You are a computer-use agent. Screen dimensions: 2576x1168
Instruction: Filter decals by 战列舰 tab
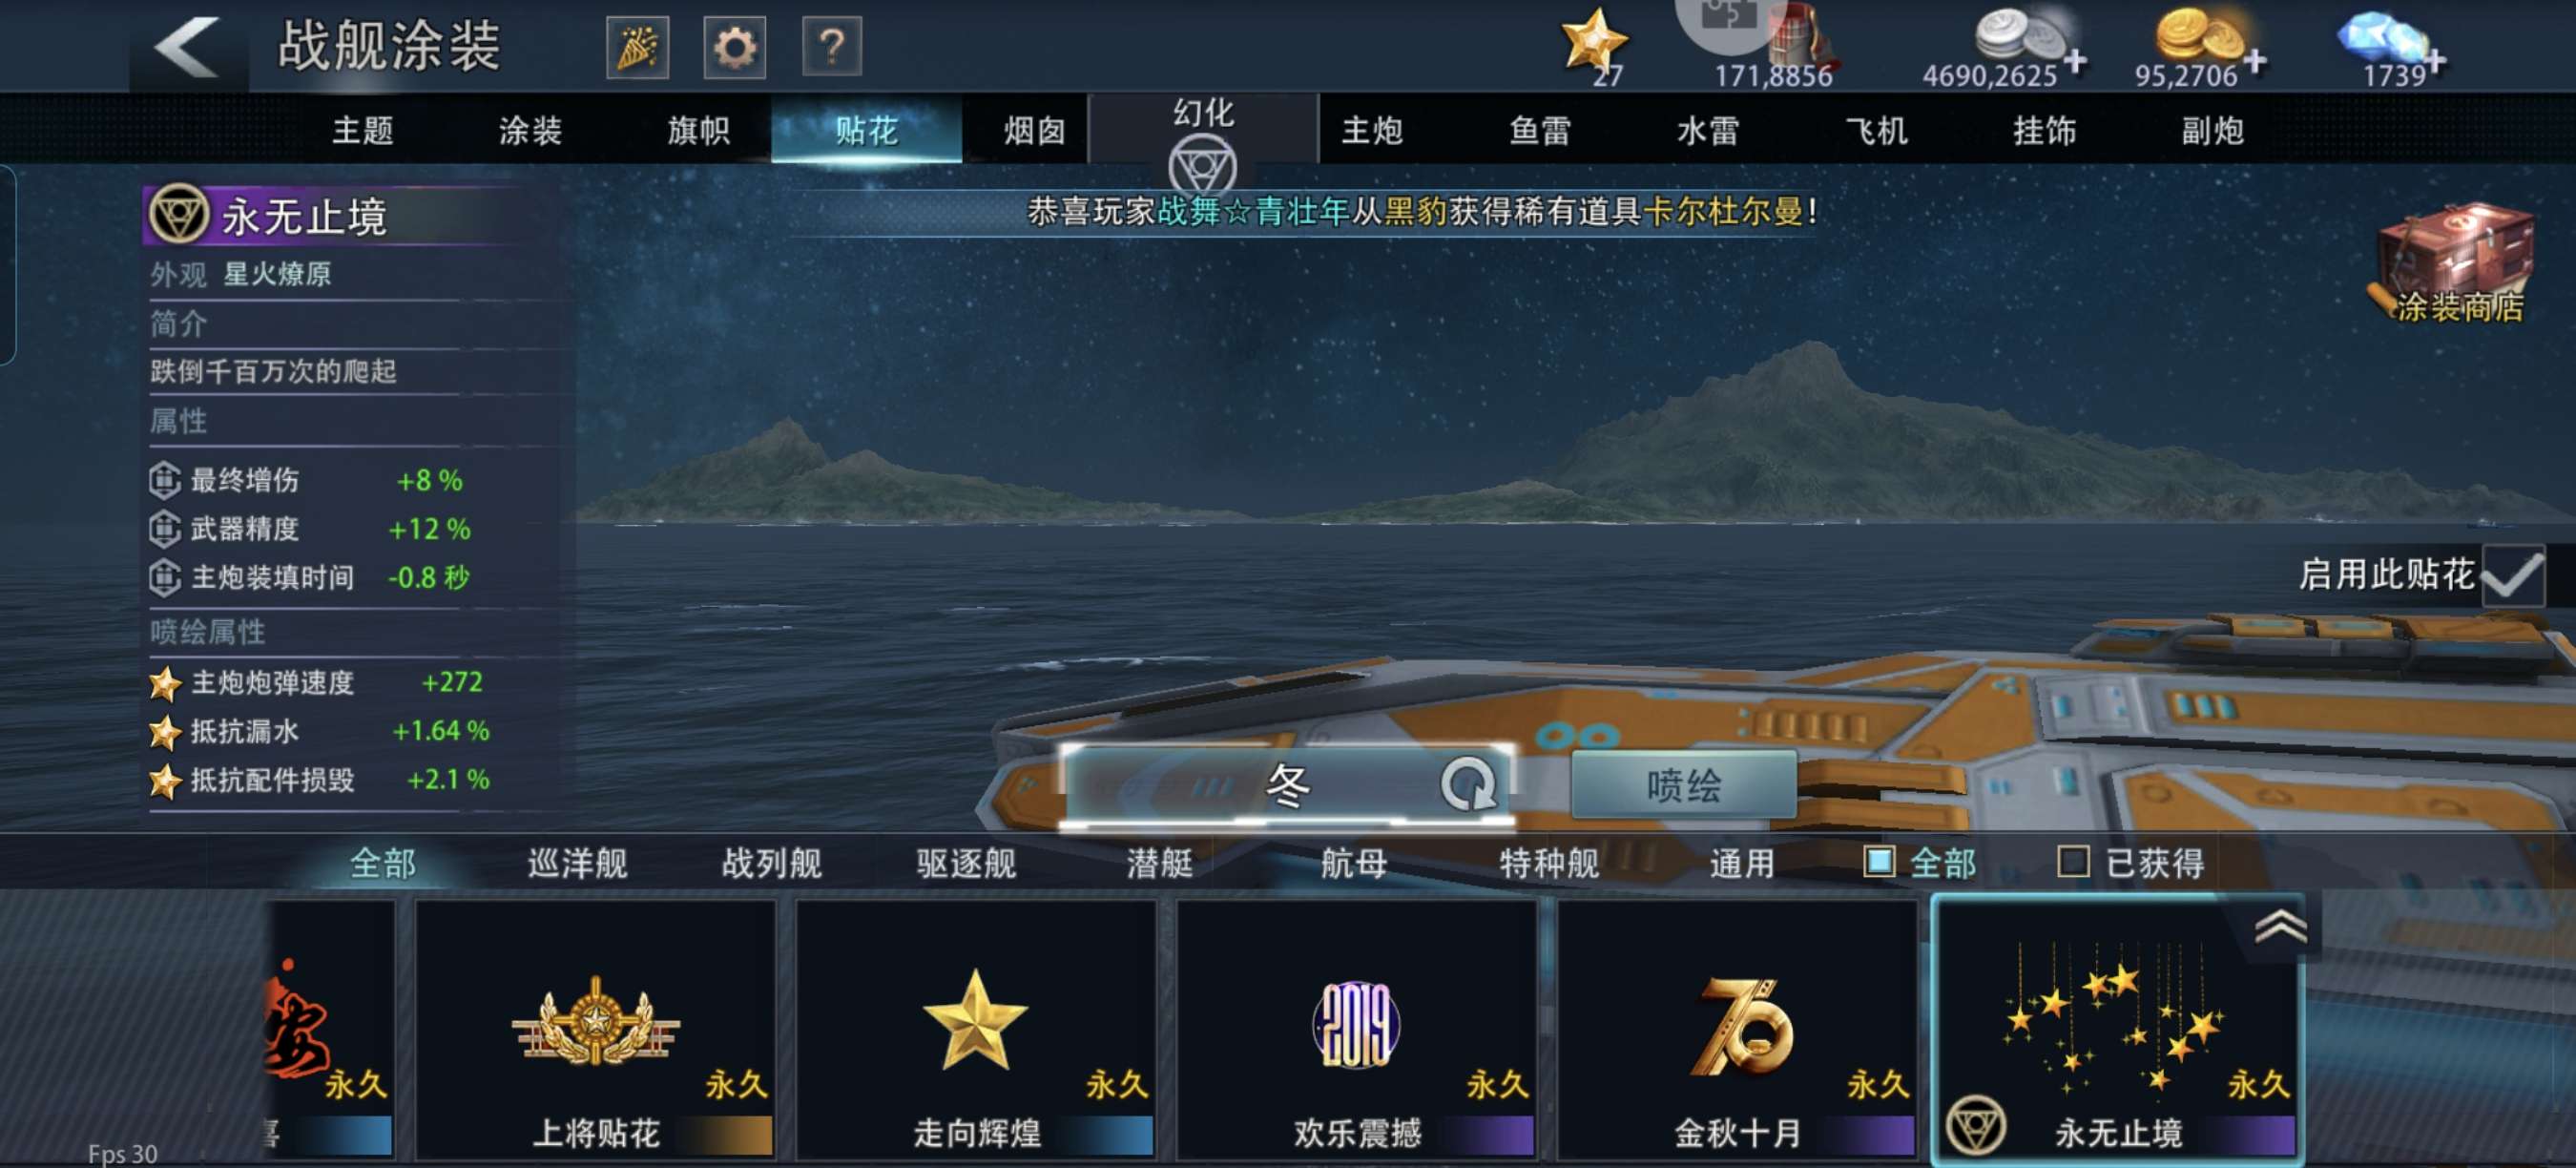coord(772,863)
